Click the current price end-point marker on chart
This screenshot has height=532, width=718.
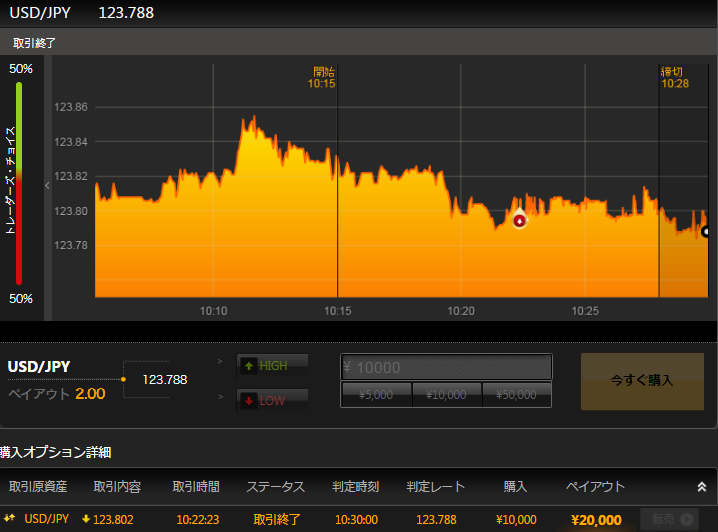tap(706, 232)
